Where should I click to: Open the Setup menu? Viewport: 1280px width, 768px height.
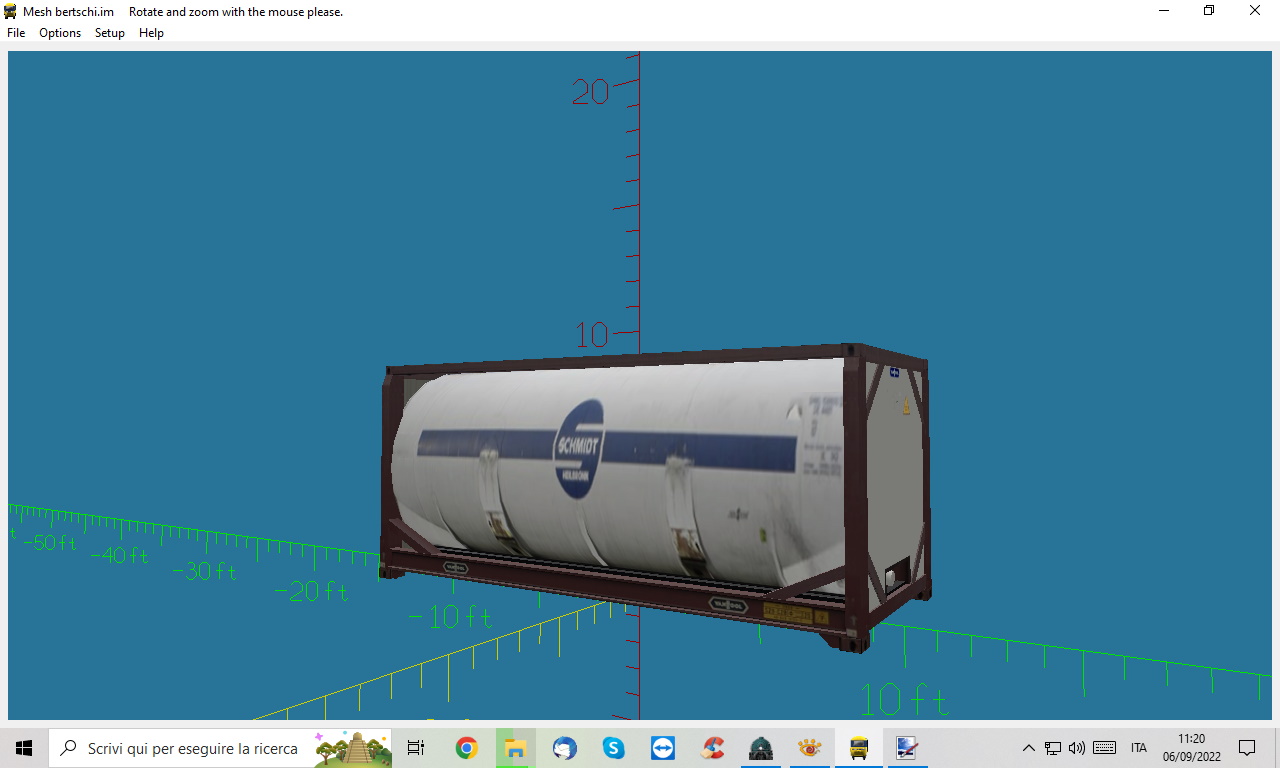(110, 33)
